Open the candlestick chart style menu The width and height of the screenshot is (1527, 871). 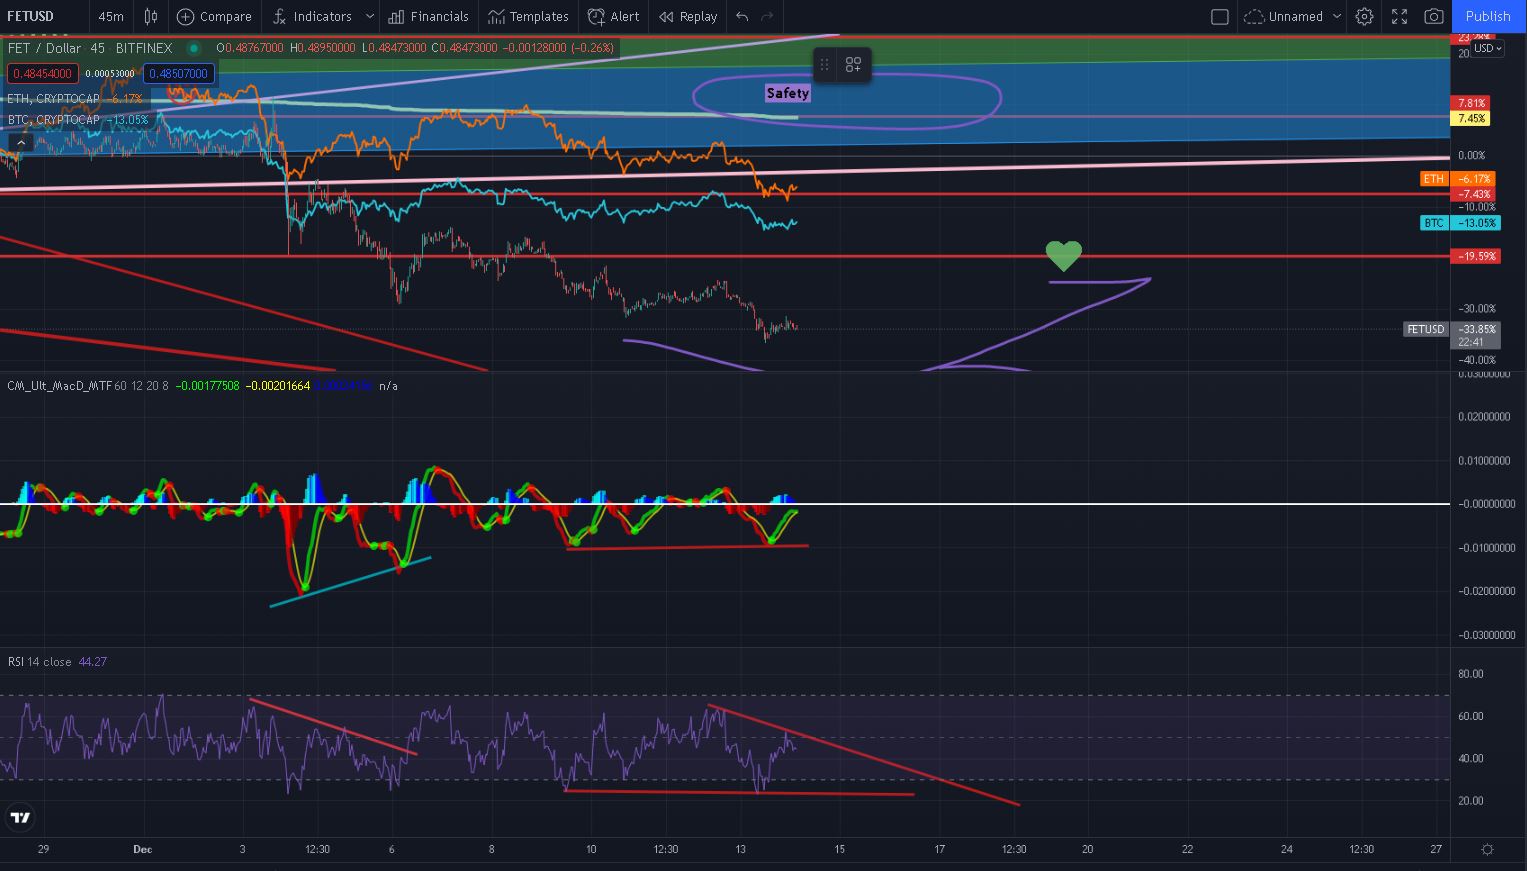(151, 16)
